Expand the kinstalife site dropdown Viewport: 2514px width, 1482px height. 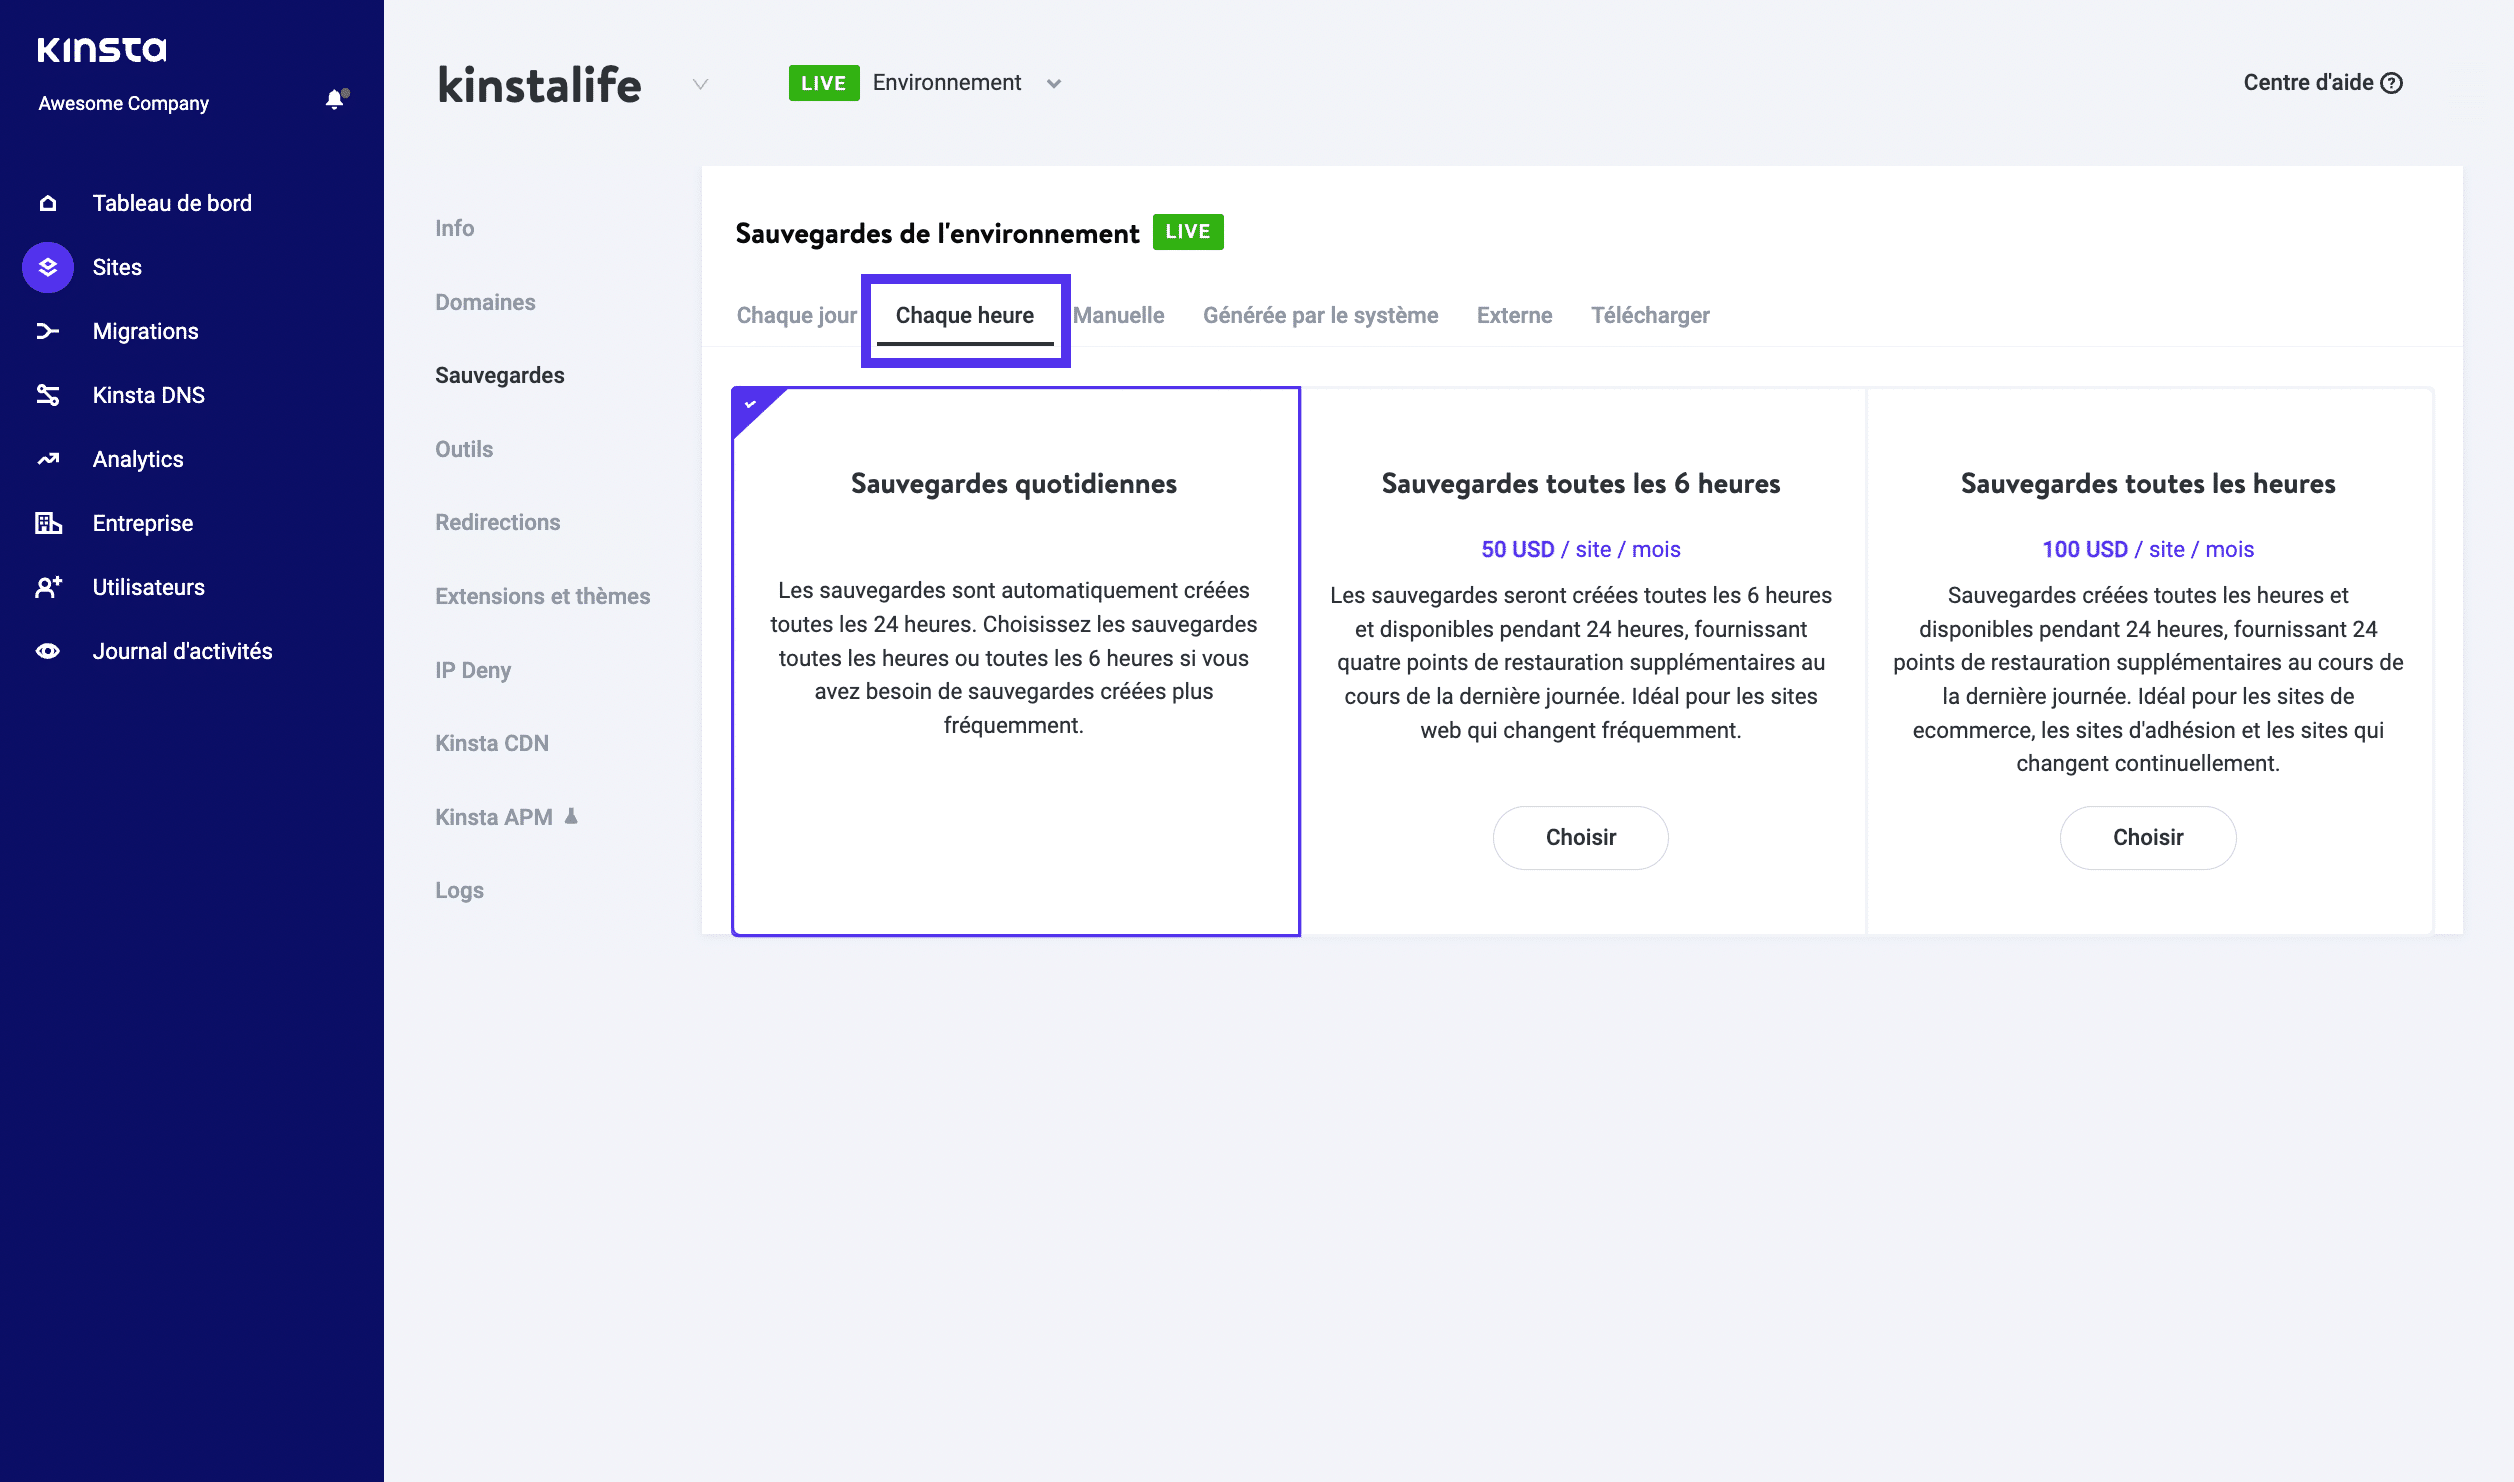coord(698,85)
